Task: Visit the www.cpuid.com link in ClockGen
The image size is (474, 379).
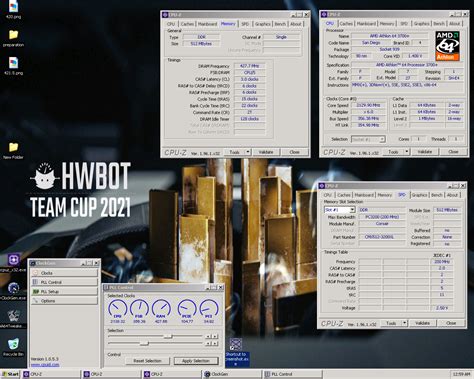Action: (45, 364)
